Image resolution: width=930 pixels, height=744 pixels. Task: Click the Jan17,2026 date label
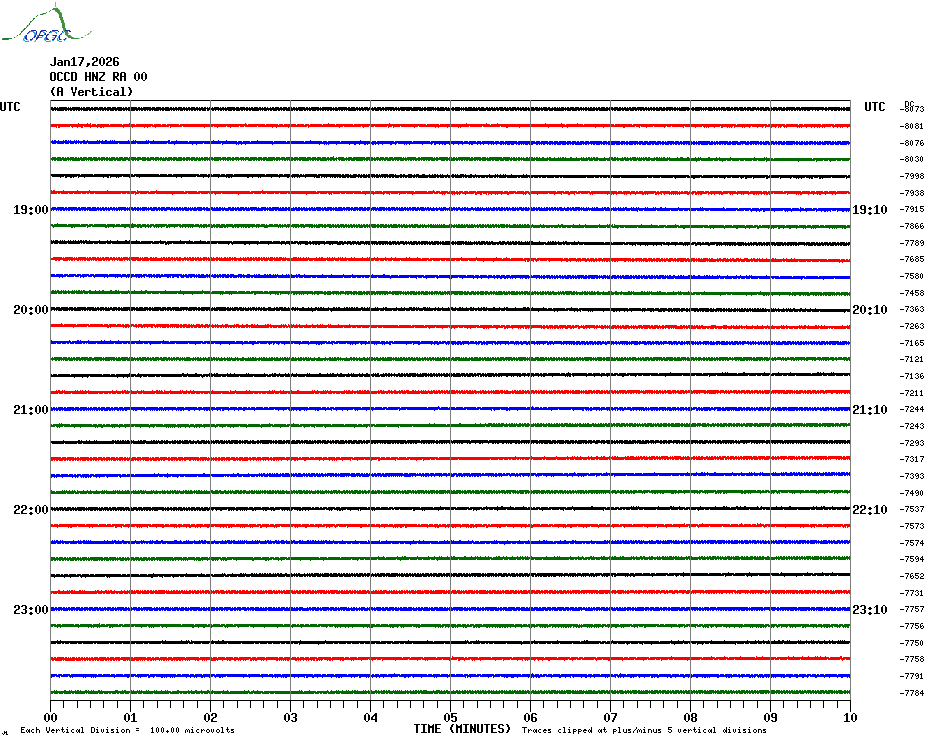point(84,62)
